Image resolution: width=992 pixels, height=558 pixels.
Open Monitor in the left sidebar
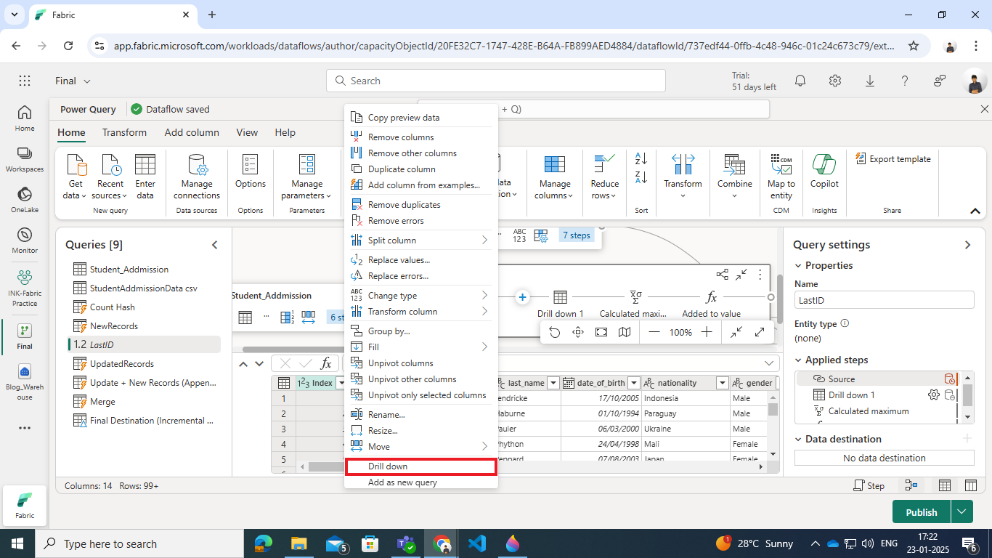coord(24,240)
